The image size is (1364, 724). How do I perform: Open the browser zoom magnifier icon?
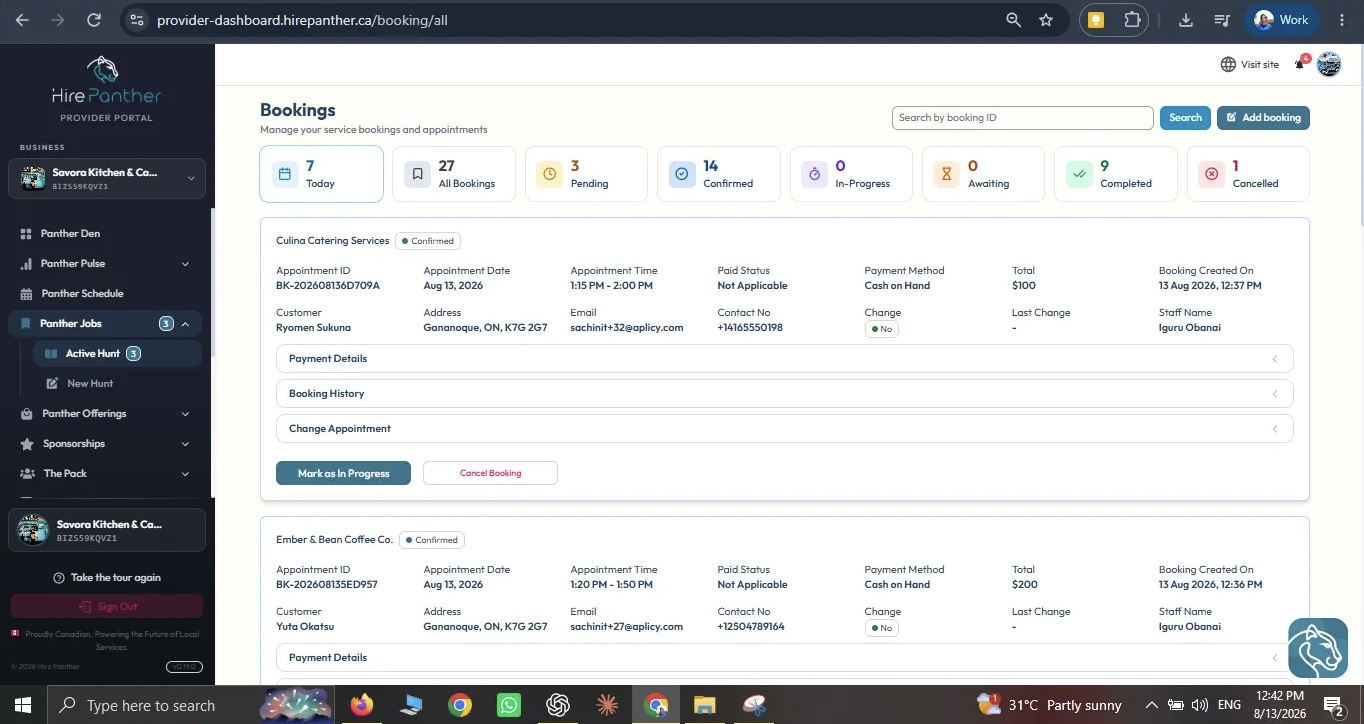(x=1014, y=20)
